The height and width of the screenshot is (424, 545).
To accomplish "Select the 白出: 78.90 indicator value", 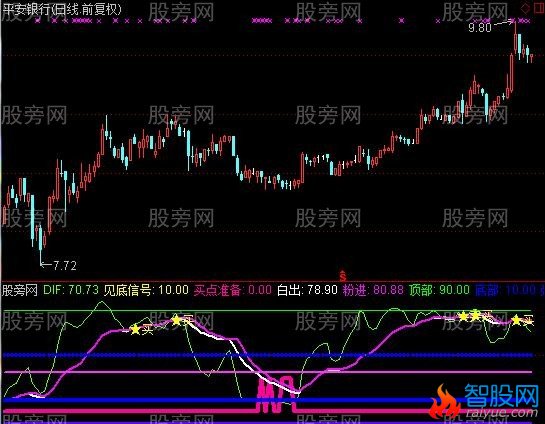I will (307, 290).
